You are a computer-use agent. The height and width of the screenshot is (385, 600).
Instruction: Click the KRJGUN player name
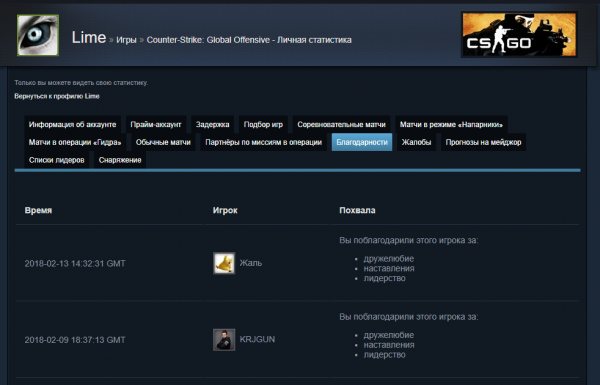[x=257, y=339]
